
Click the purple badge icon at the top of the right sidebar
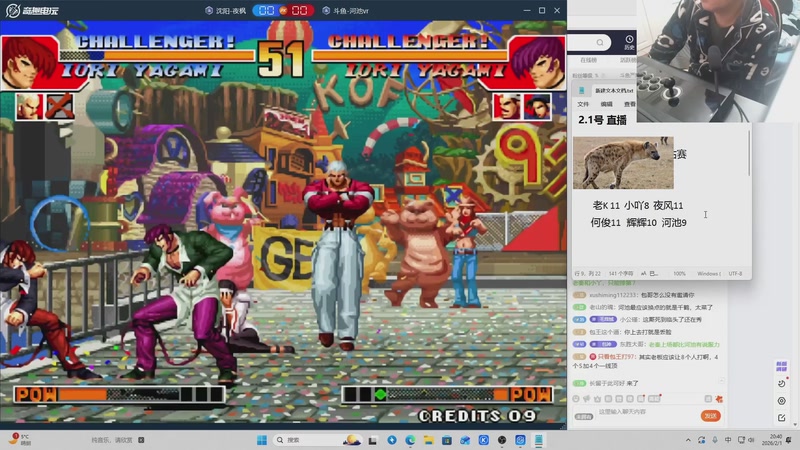click(781, 366)
